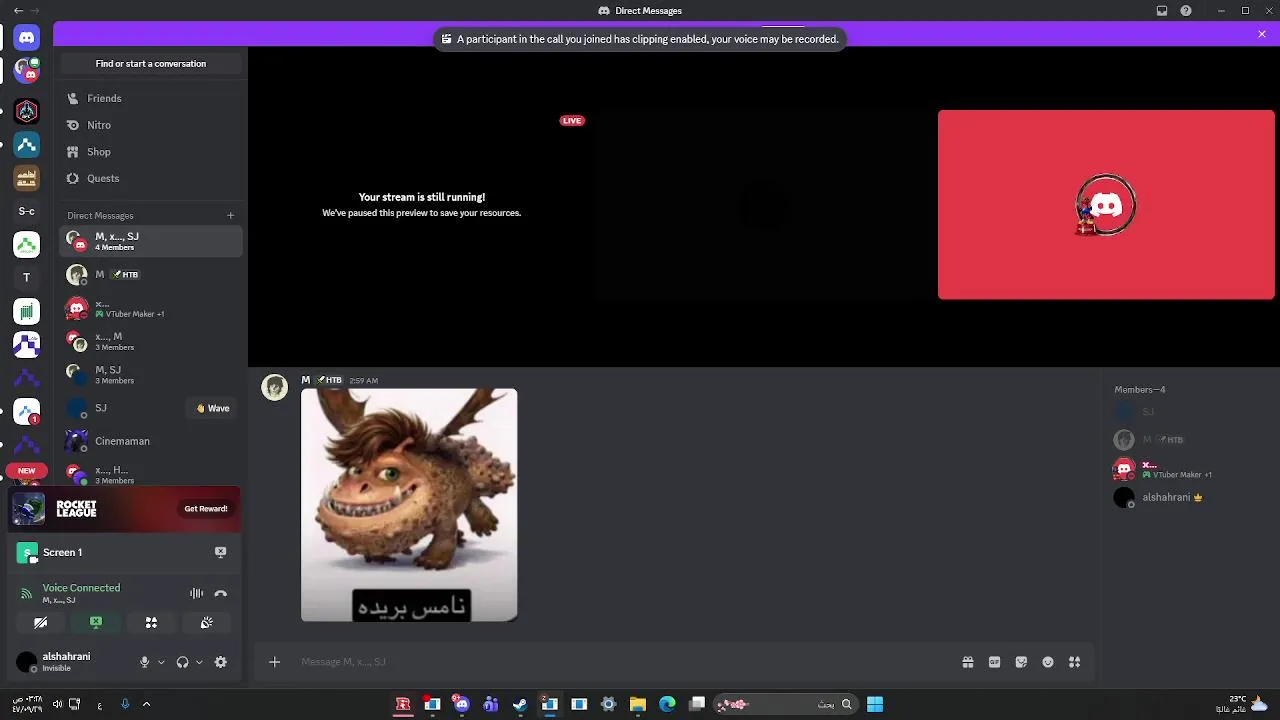The image size is (1280, 720).
Task: Toggle noise suppression waveform icon
Action: coord(197,594)
